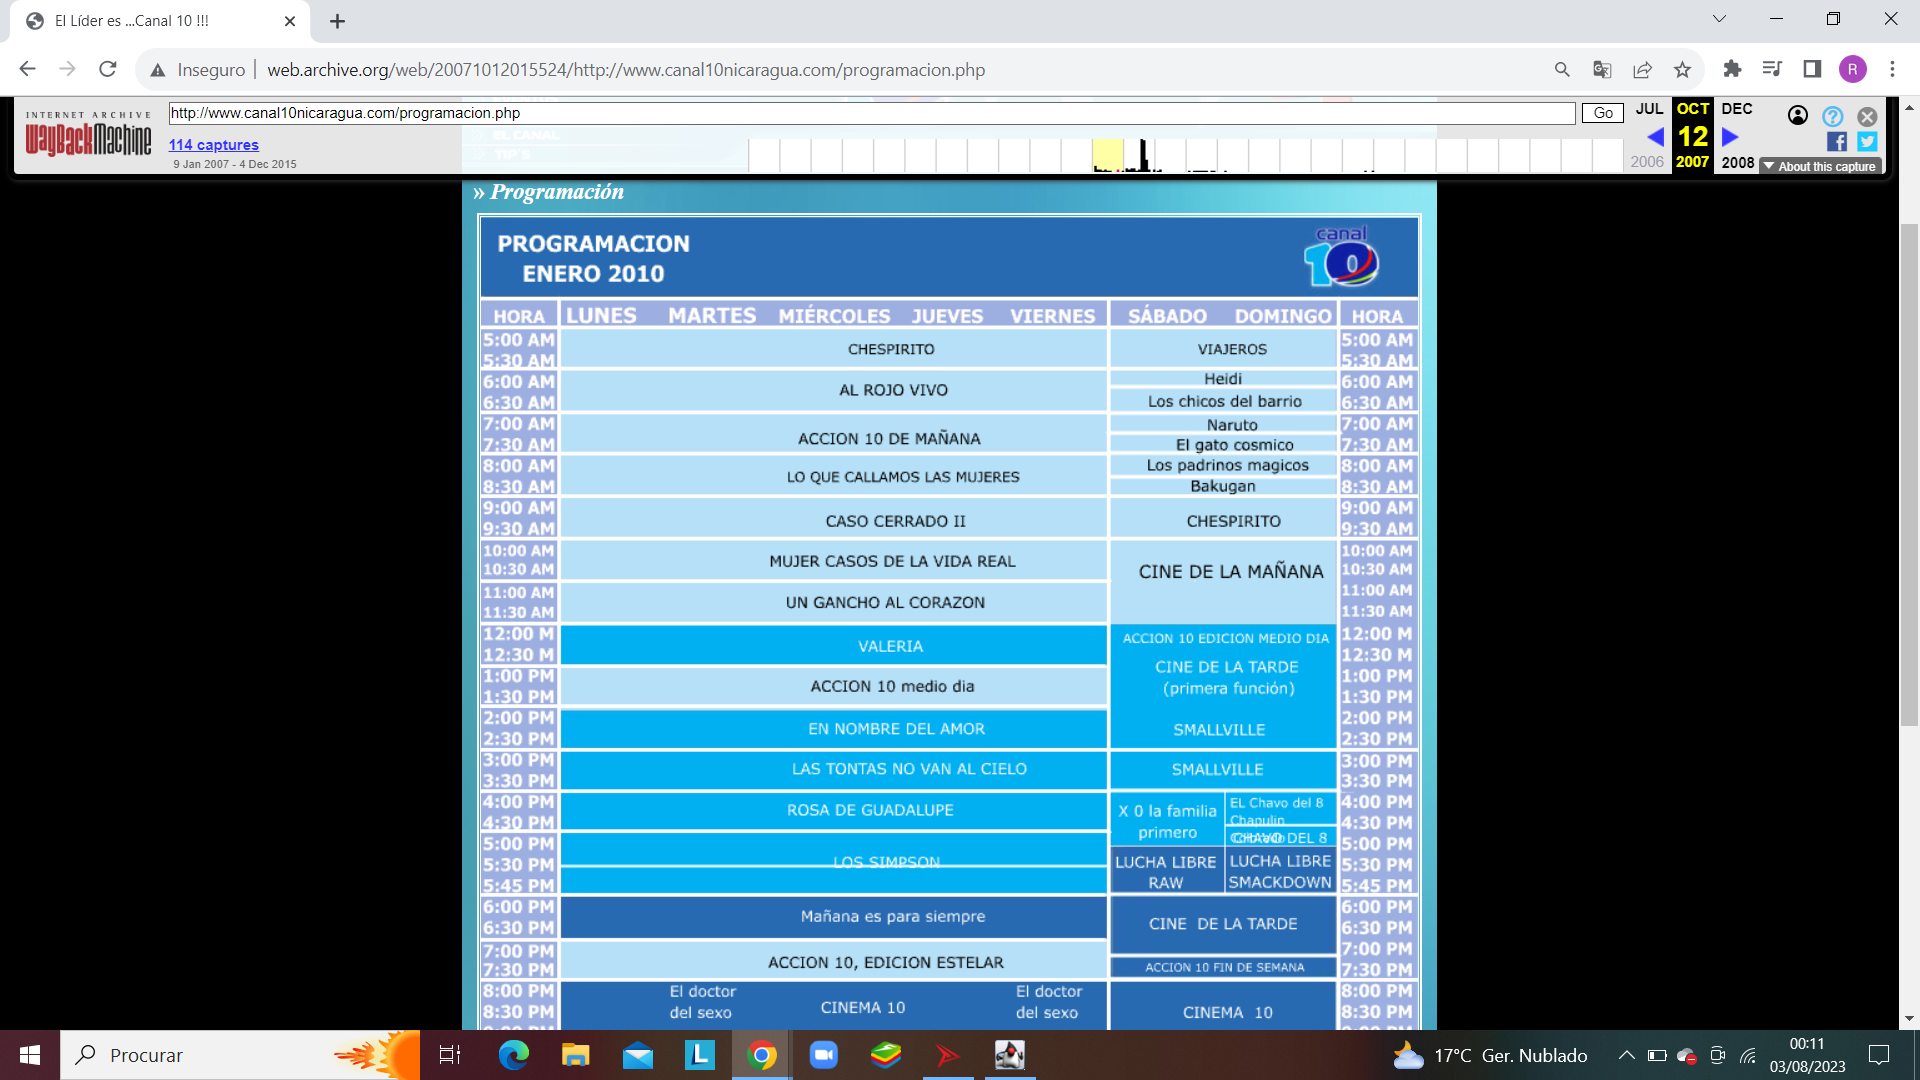The height and width of the screenshot is (1080, 1920).
Task: Open Chrome three-dot menu
Action: pyautogui.click(x=1892, y=69)
